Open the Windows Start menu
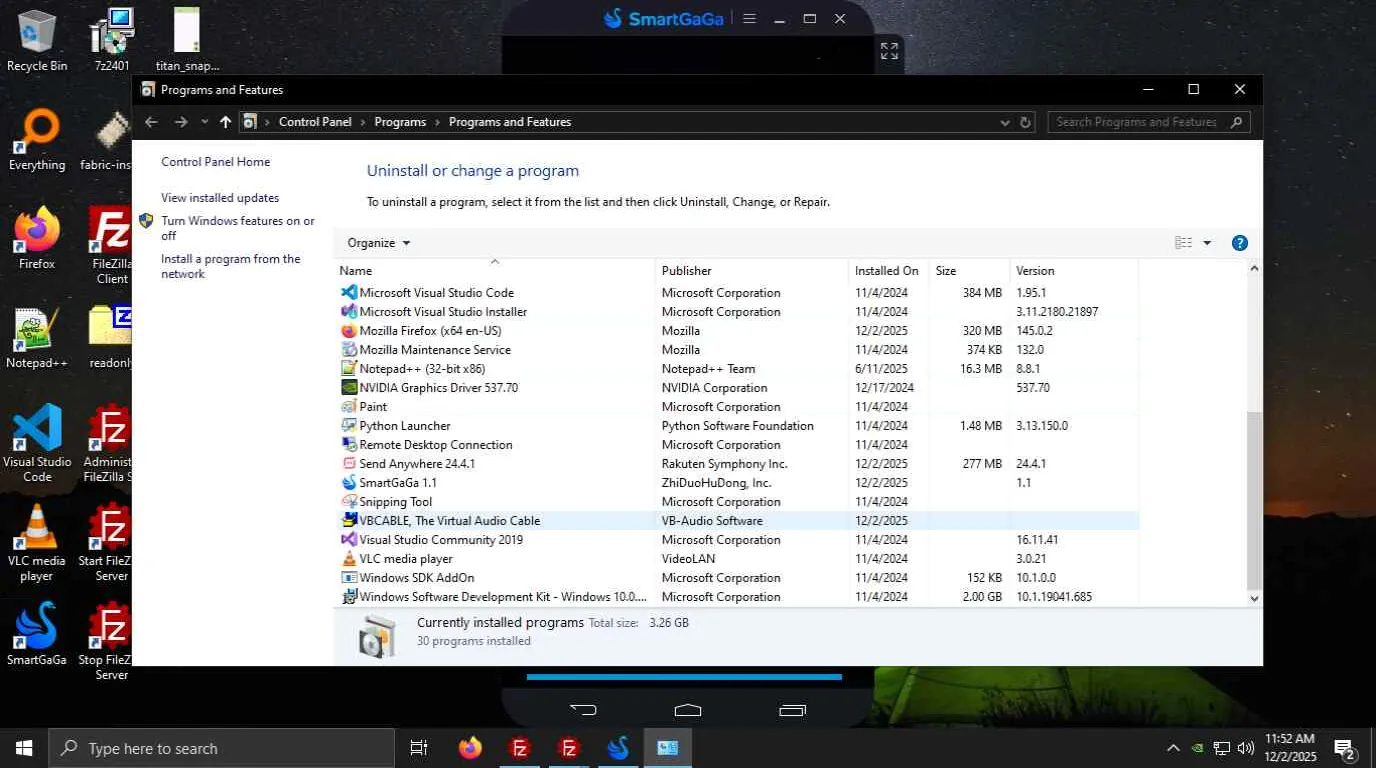The image size is (1376, 768). tap(24, 748)
